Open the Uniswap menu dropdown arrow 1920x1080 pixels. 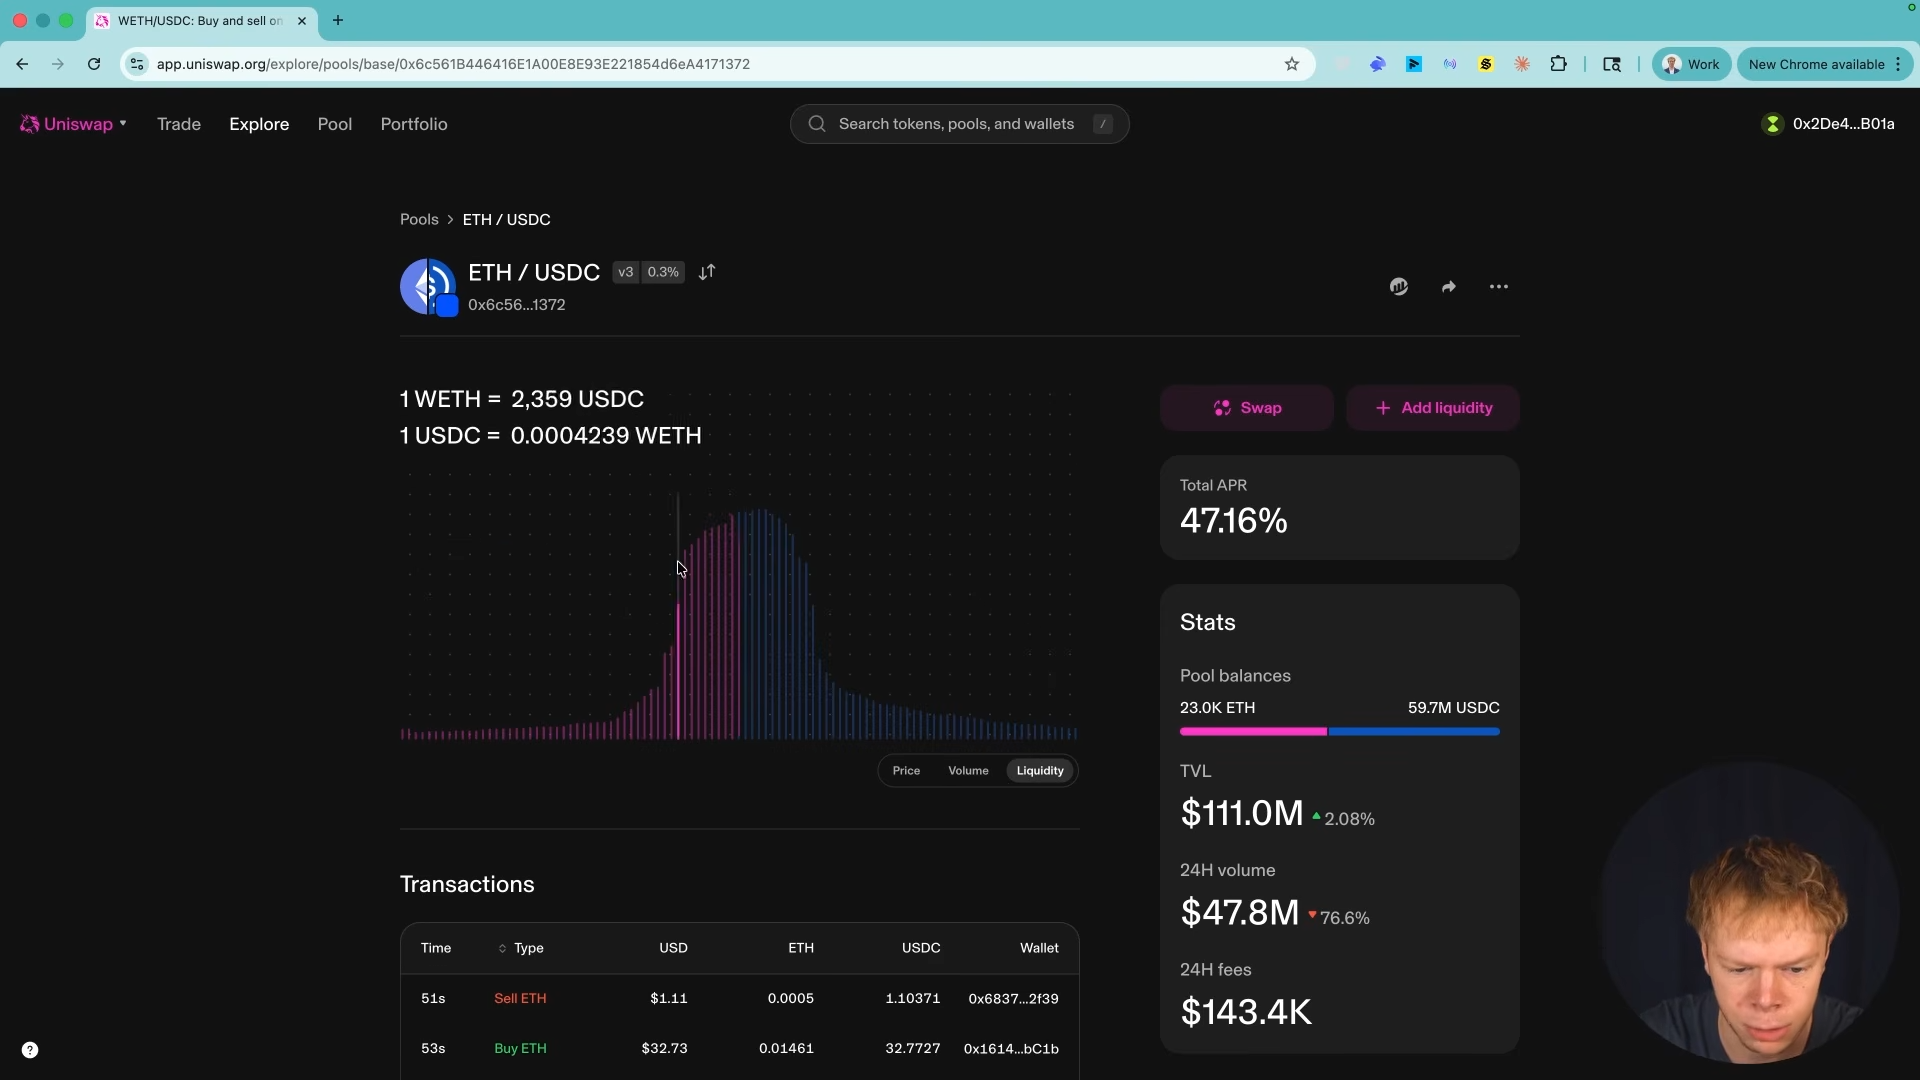tap(123, 124)
